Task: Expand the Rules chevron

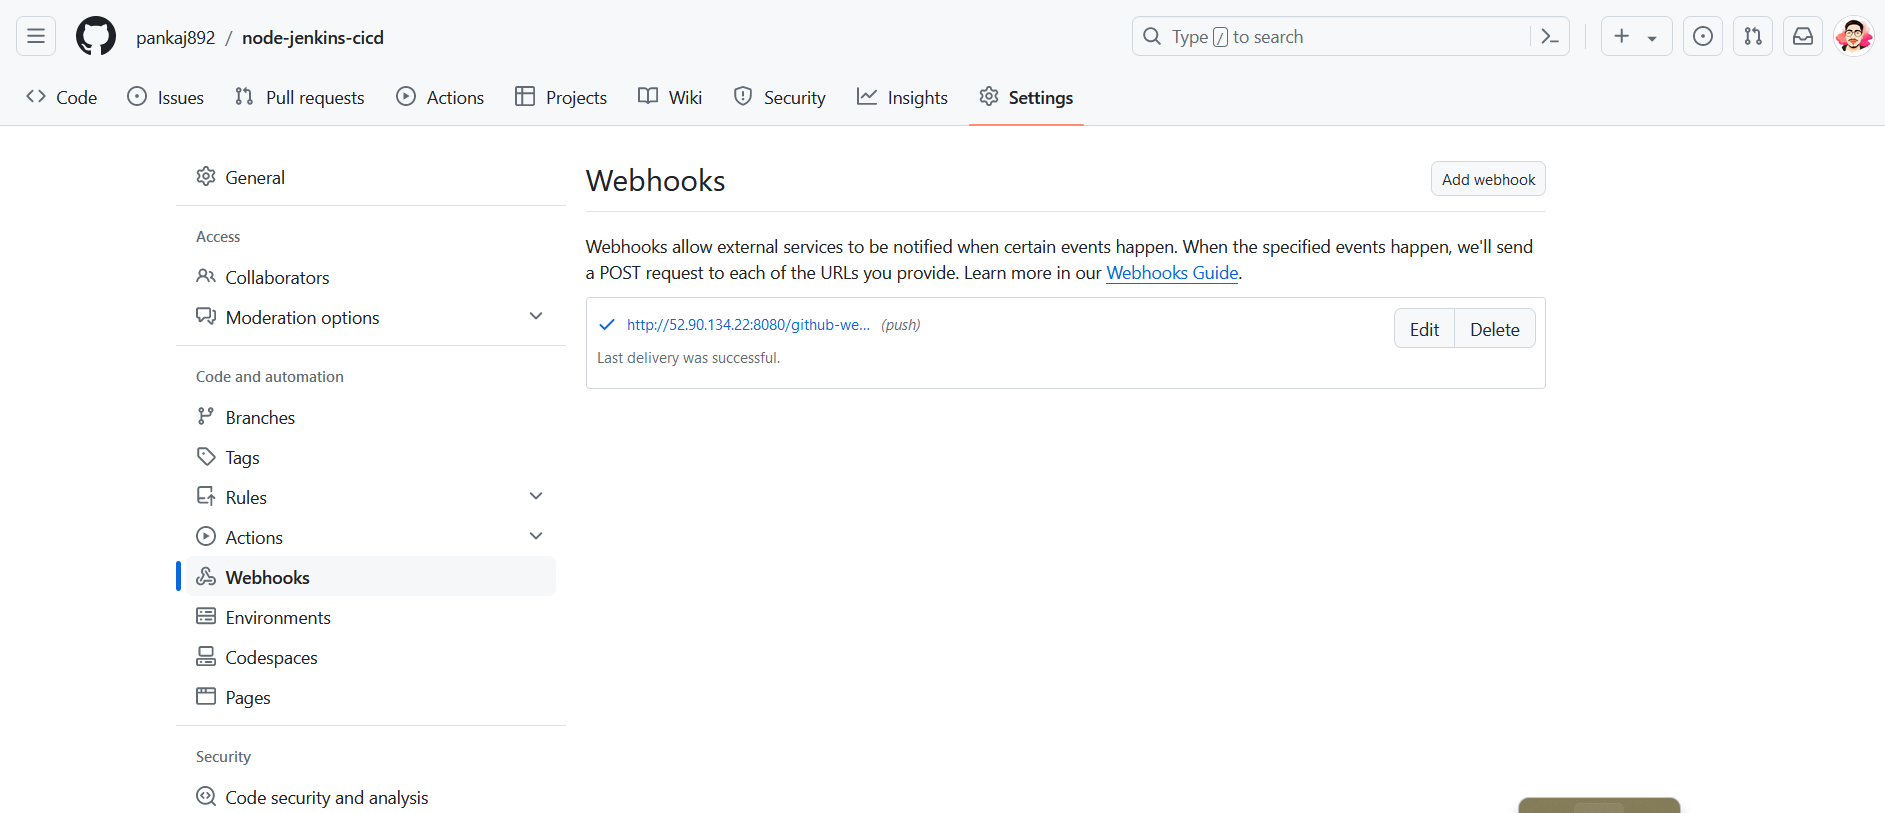Action: (x=536, y=496)
